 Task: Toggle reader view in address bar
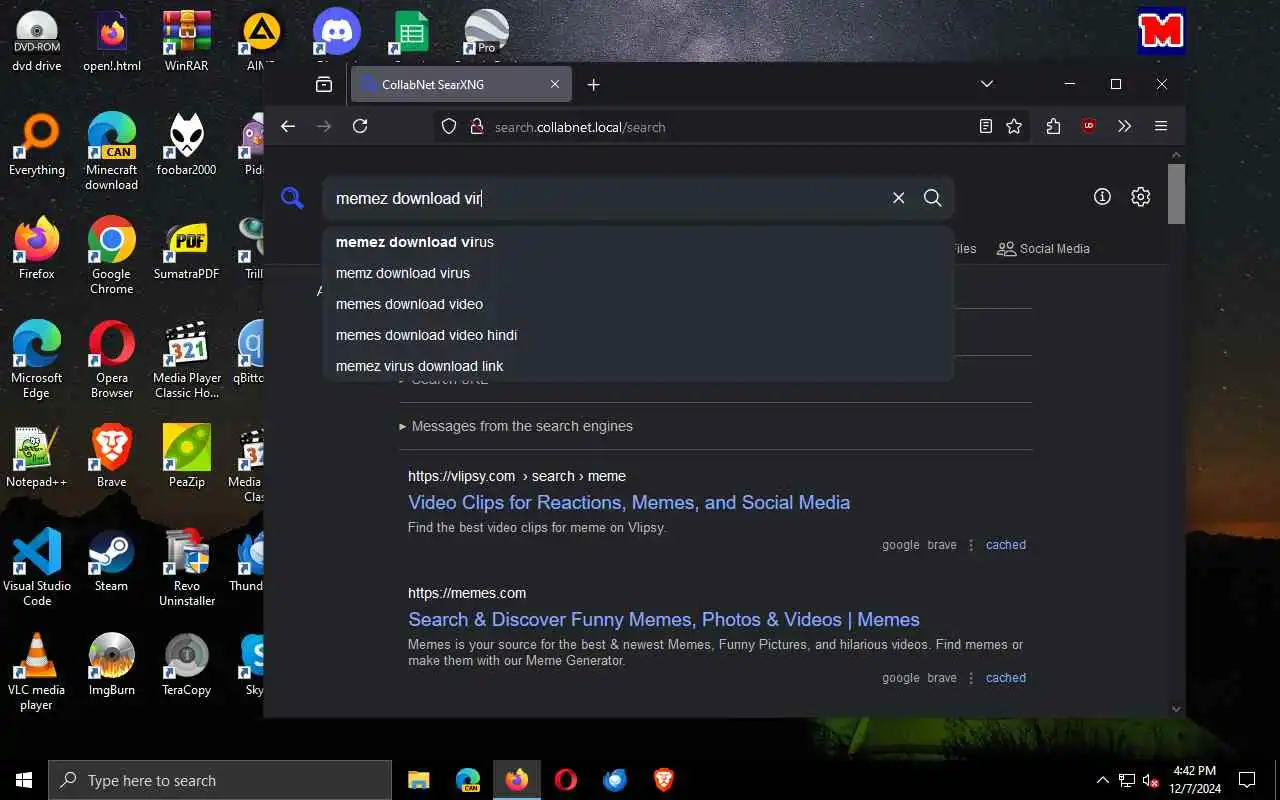click(x=986, y=127)
